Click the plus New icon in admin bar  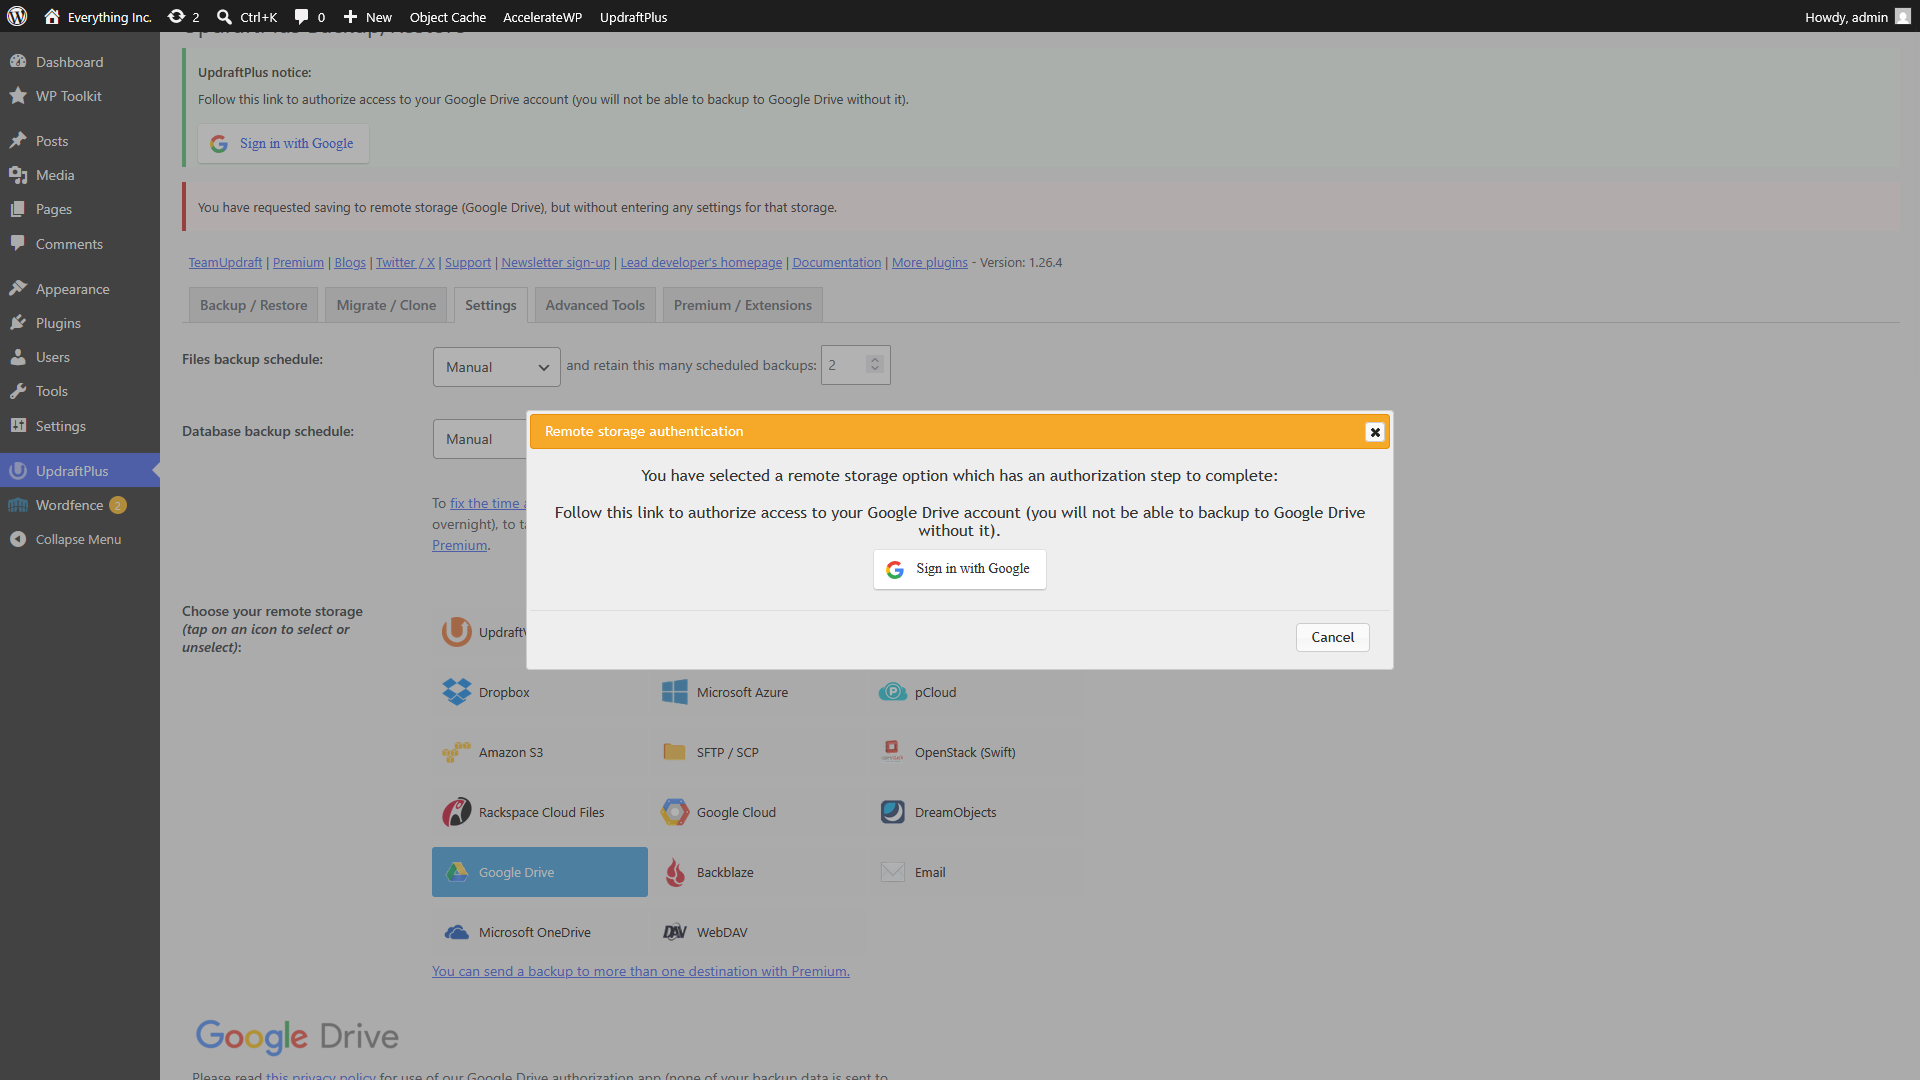(x=350, y=16)
